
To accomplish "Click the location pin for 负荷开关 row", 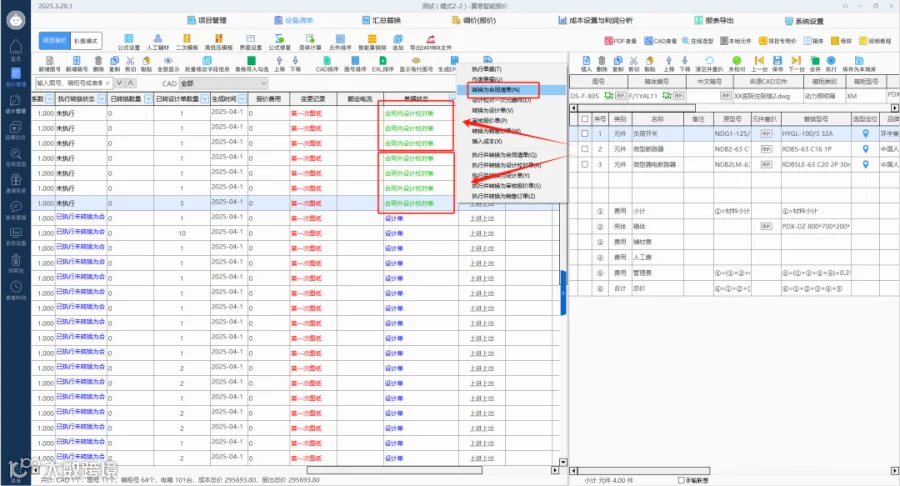I will point(866,133).
